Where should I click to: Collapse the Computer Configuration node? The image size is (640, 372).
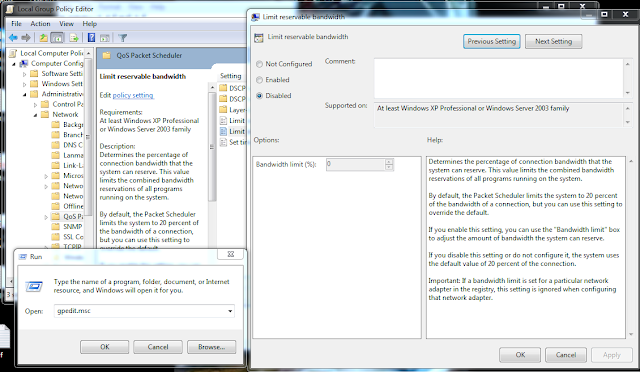tap(14, 64)
